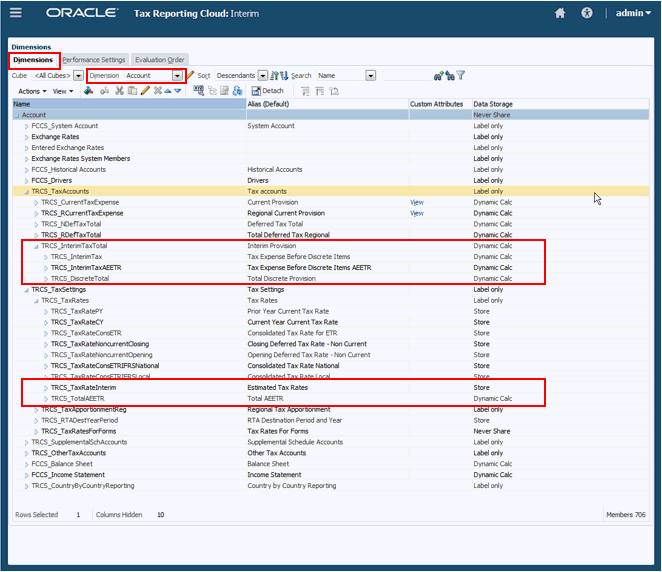Click the filter funnel icon
Image resolution: width=662 pixels, height=572 pixels.
[461, 75]
